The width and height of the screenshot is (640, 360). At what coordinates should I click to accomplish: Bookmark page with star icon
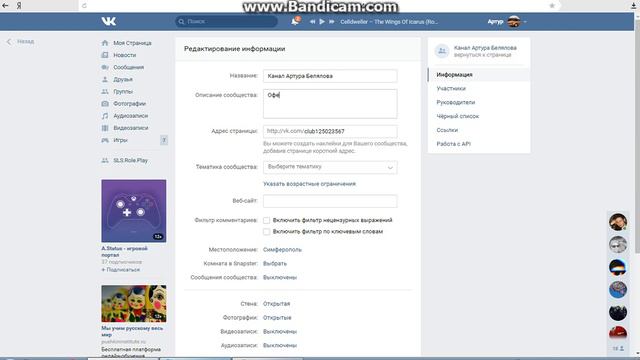point(552,5)
